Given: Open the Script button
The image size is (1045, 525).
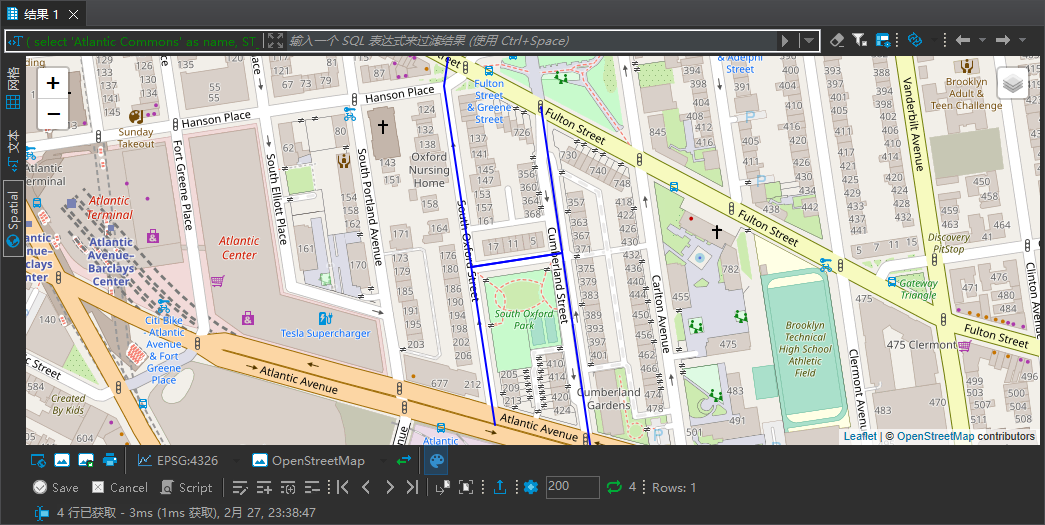Looking at the screenshot, I should 186,488.
